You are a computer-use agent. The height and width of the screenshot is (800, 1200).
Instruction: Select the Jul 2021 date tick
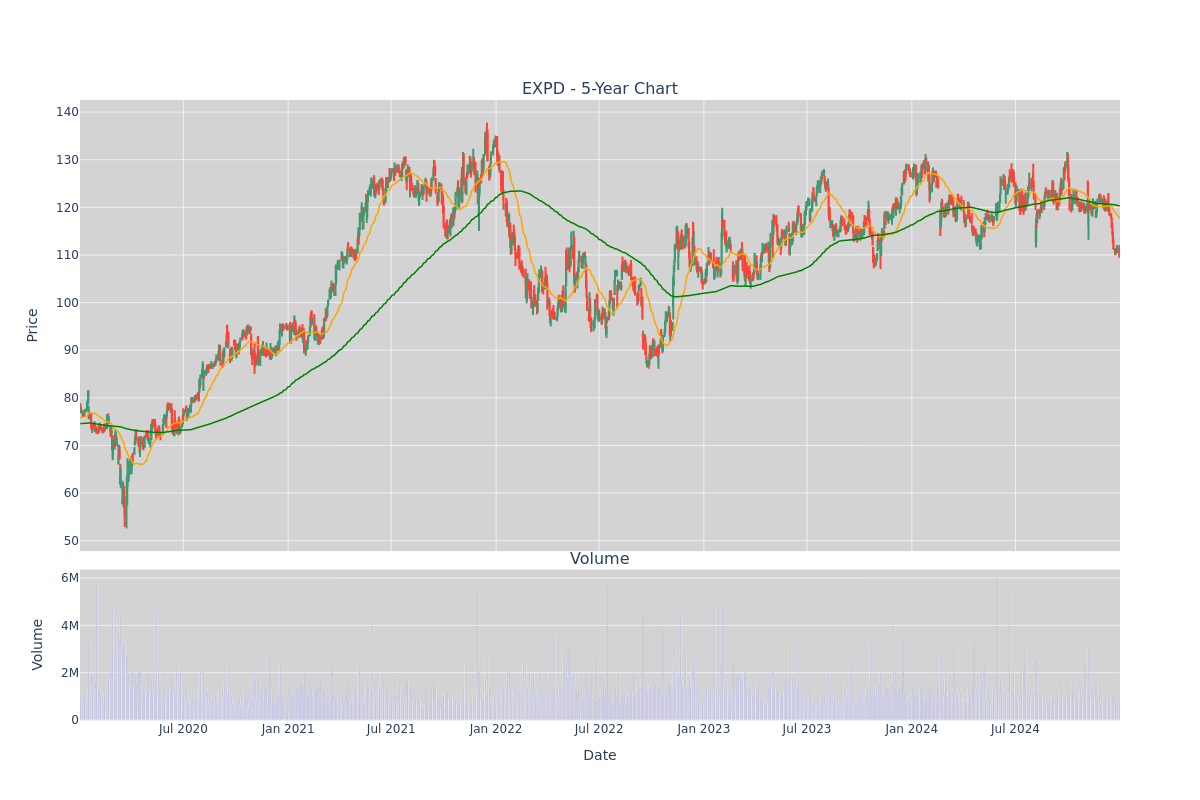tap(391, 729)
